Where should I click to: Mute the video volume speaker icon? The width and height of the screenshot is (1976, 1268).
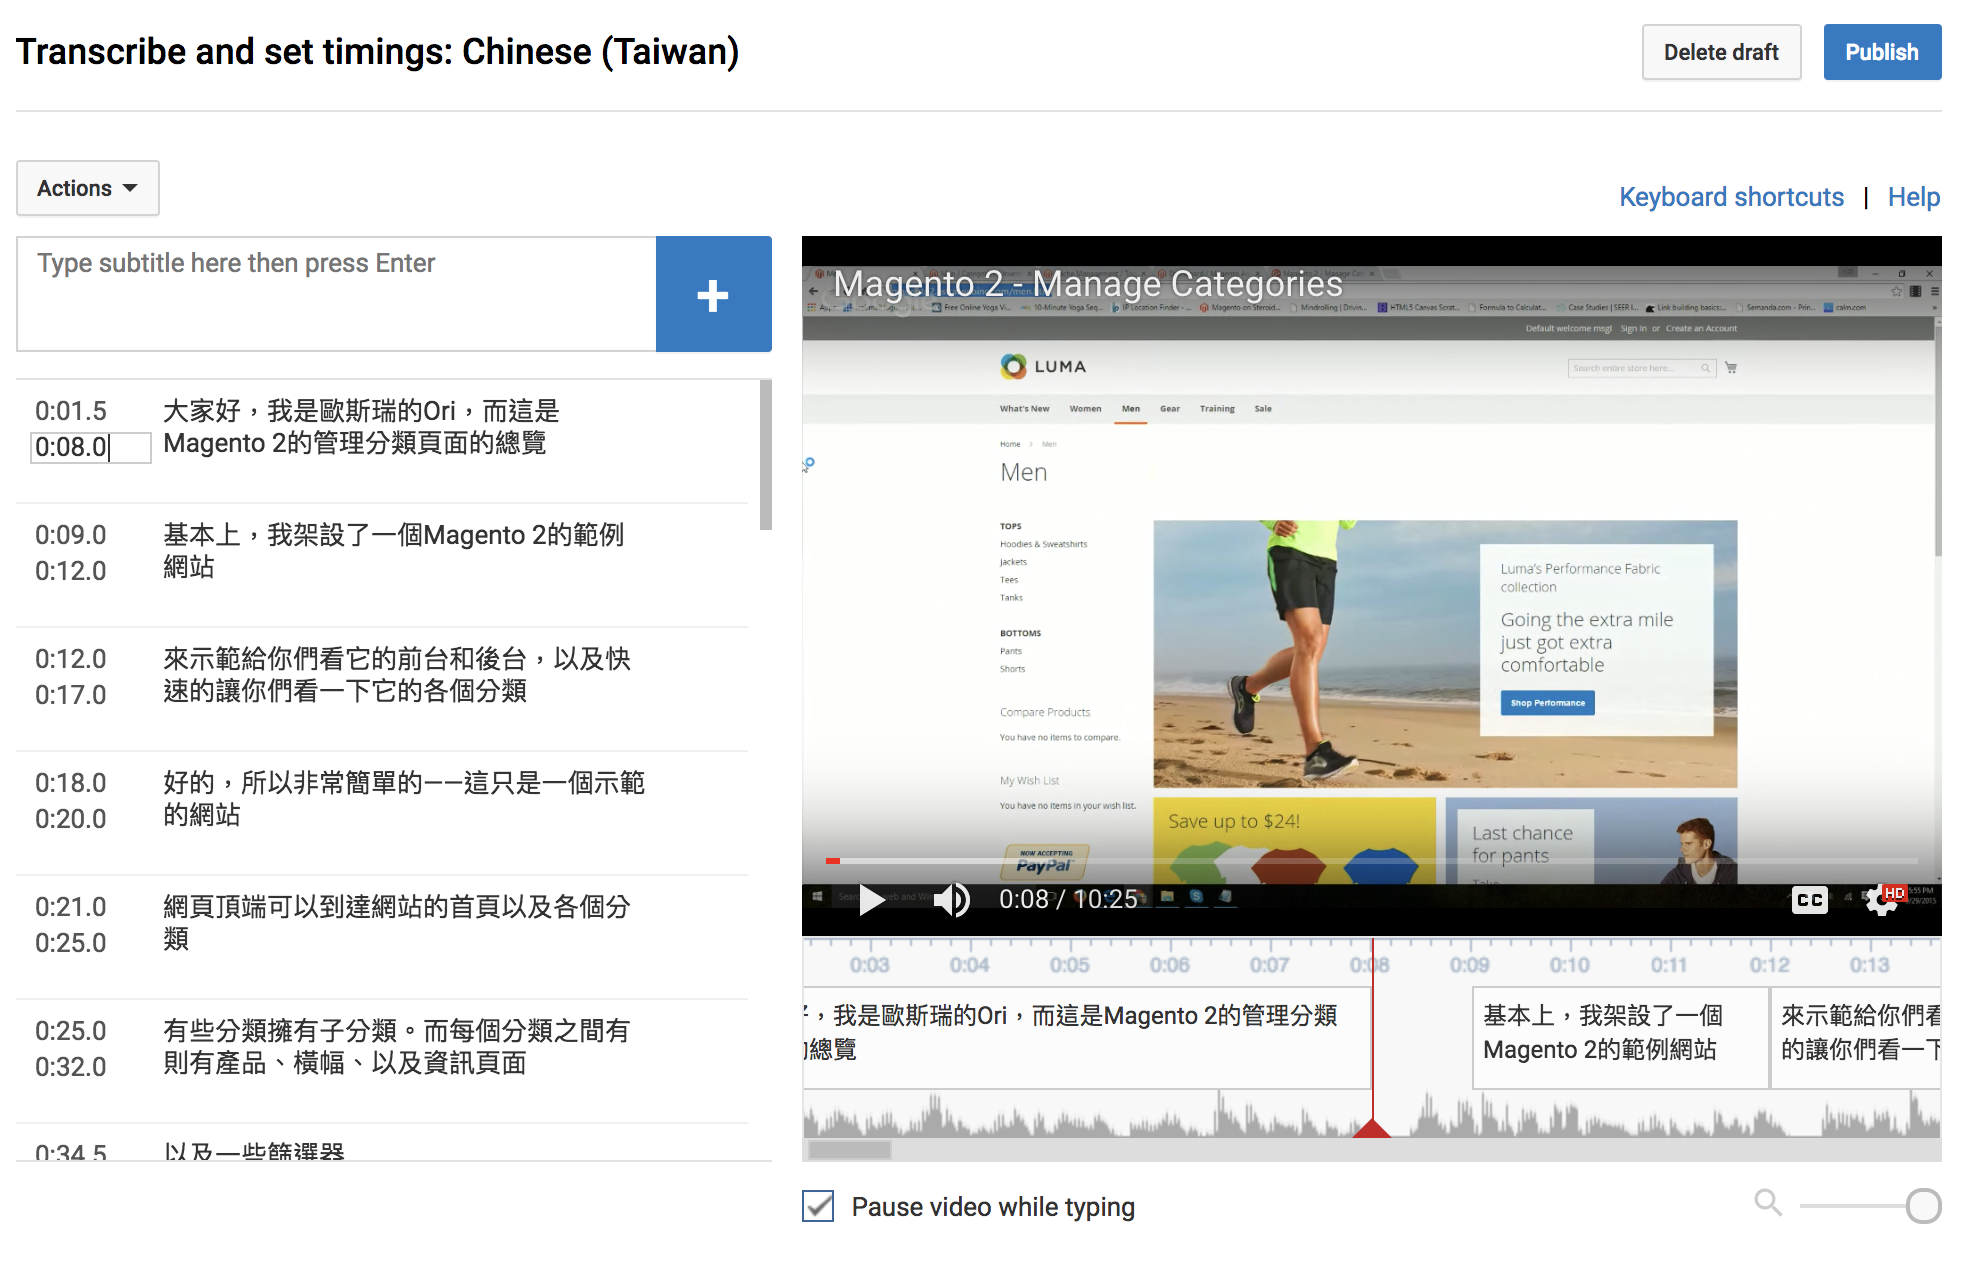[x=952, y=900]
